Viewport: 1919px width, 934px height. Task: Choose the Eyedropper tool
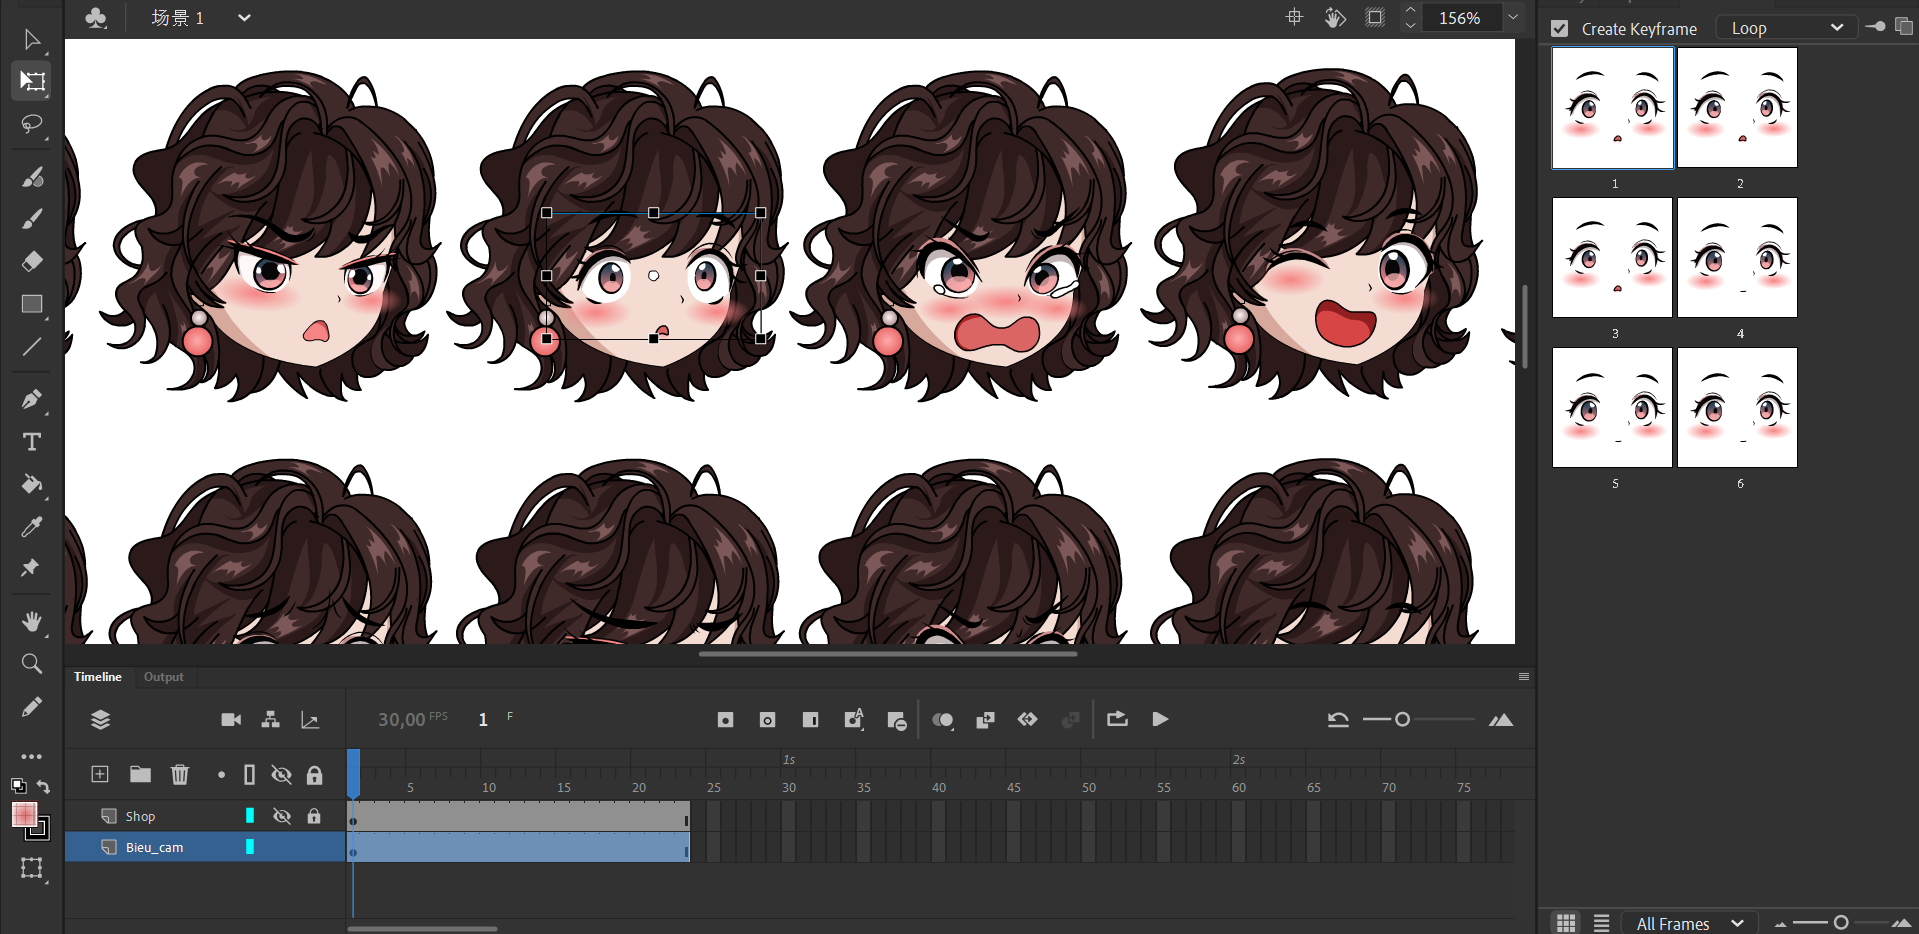32,527
